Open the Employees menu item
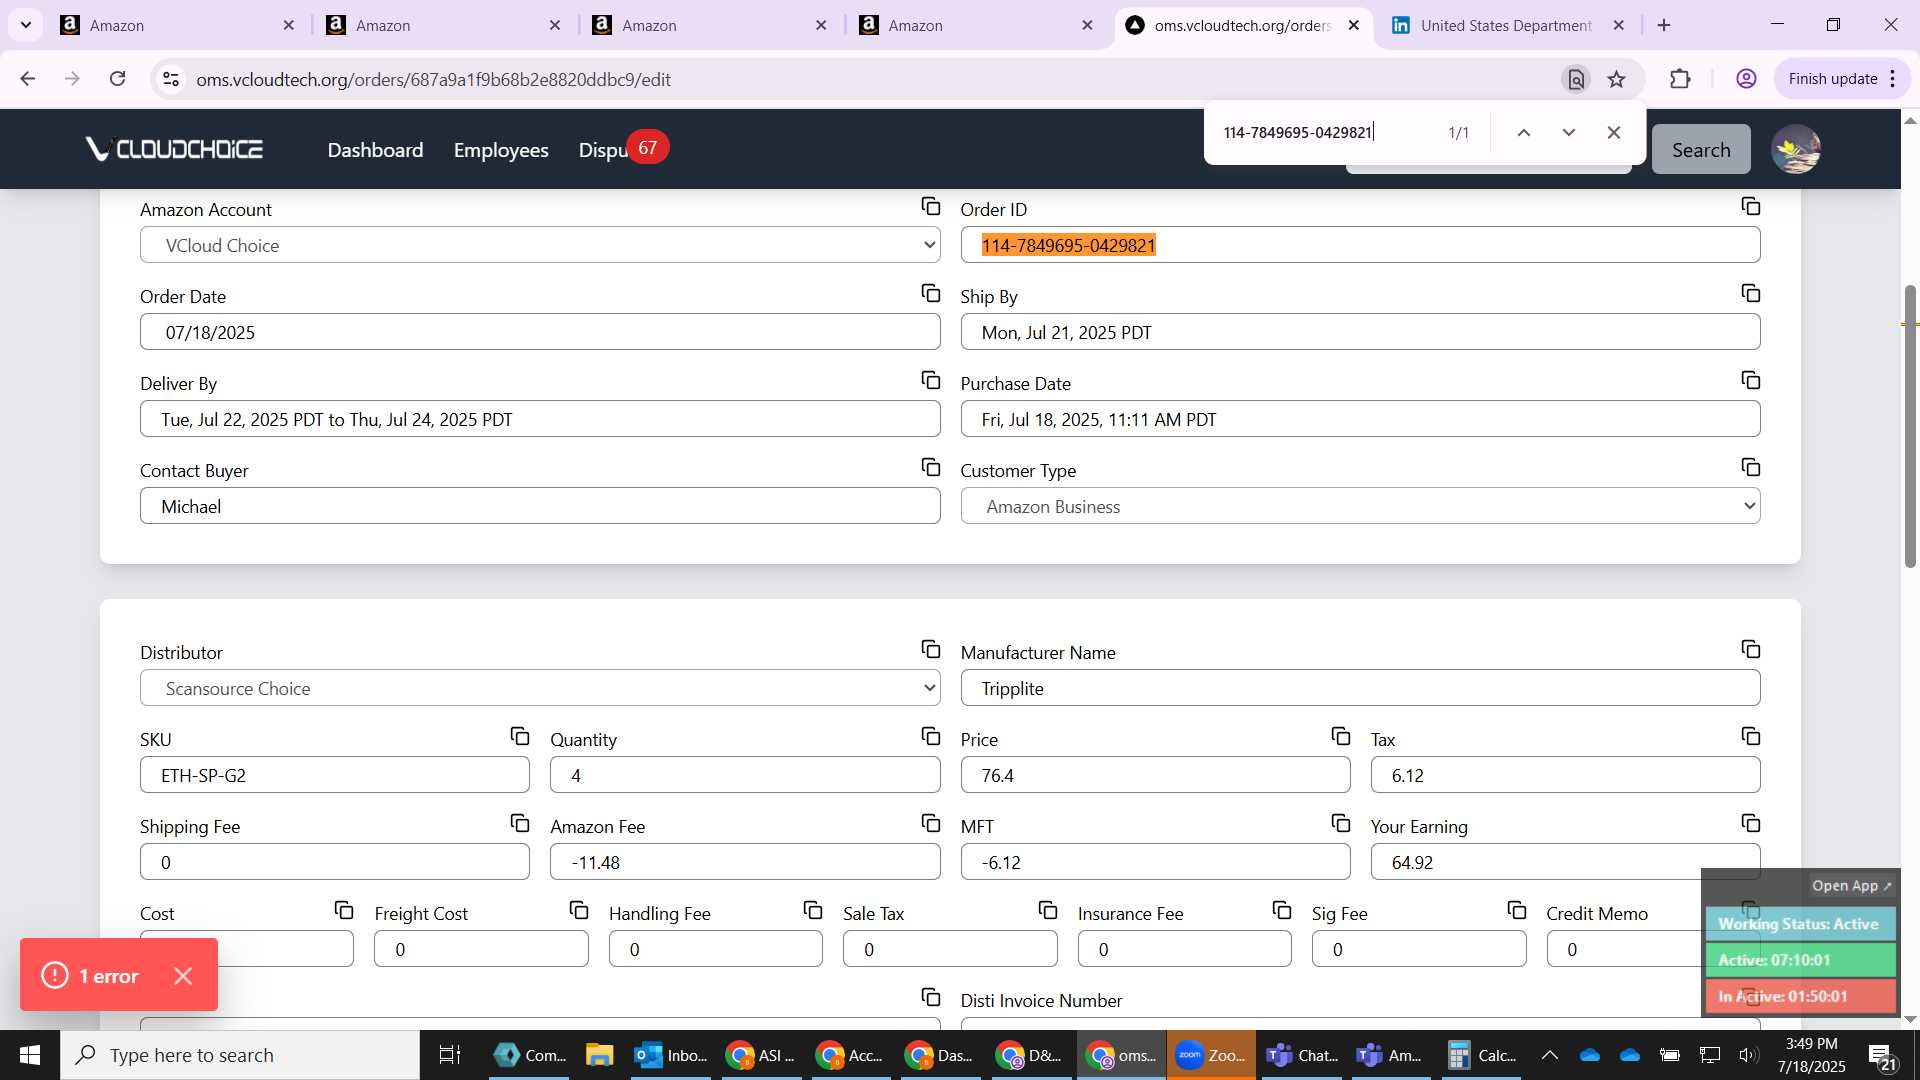Image resolution: width=1920 pixels, height=1080 pixels. point(501,150)
